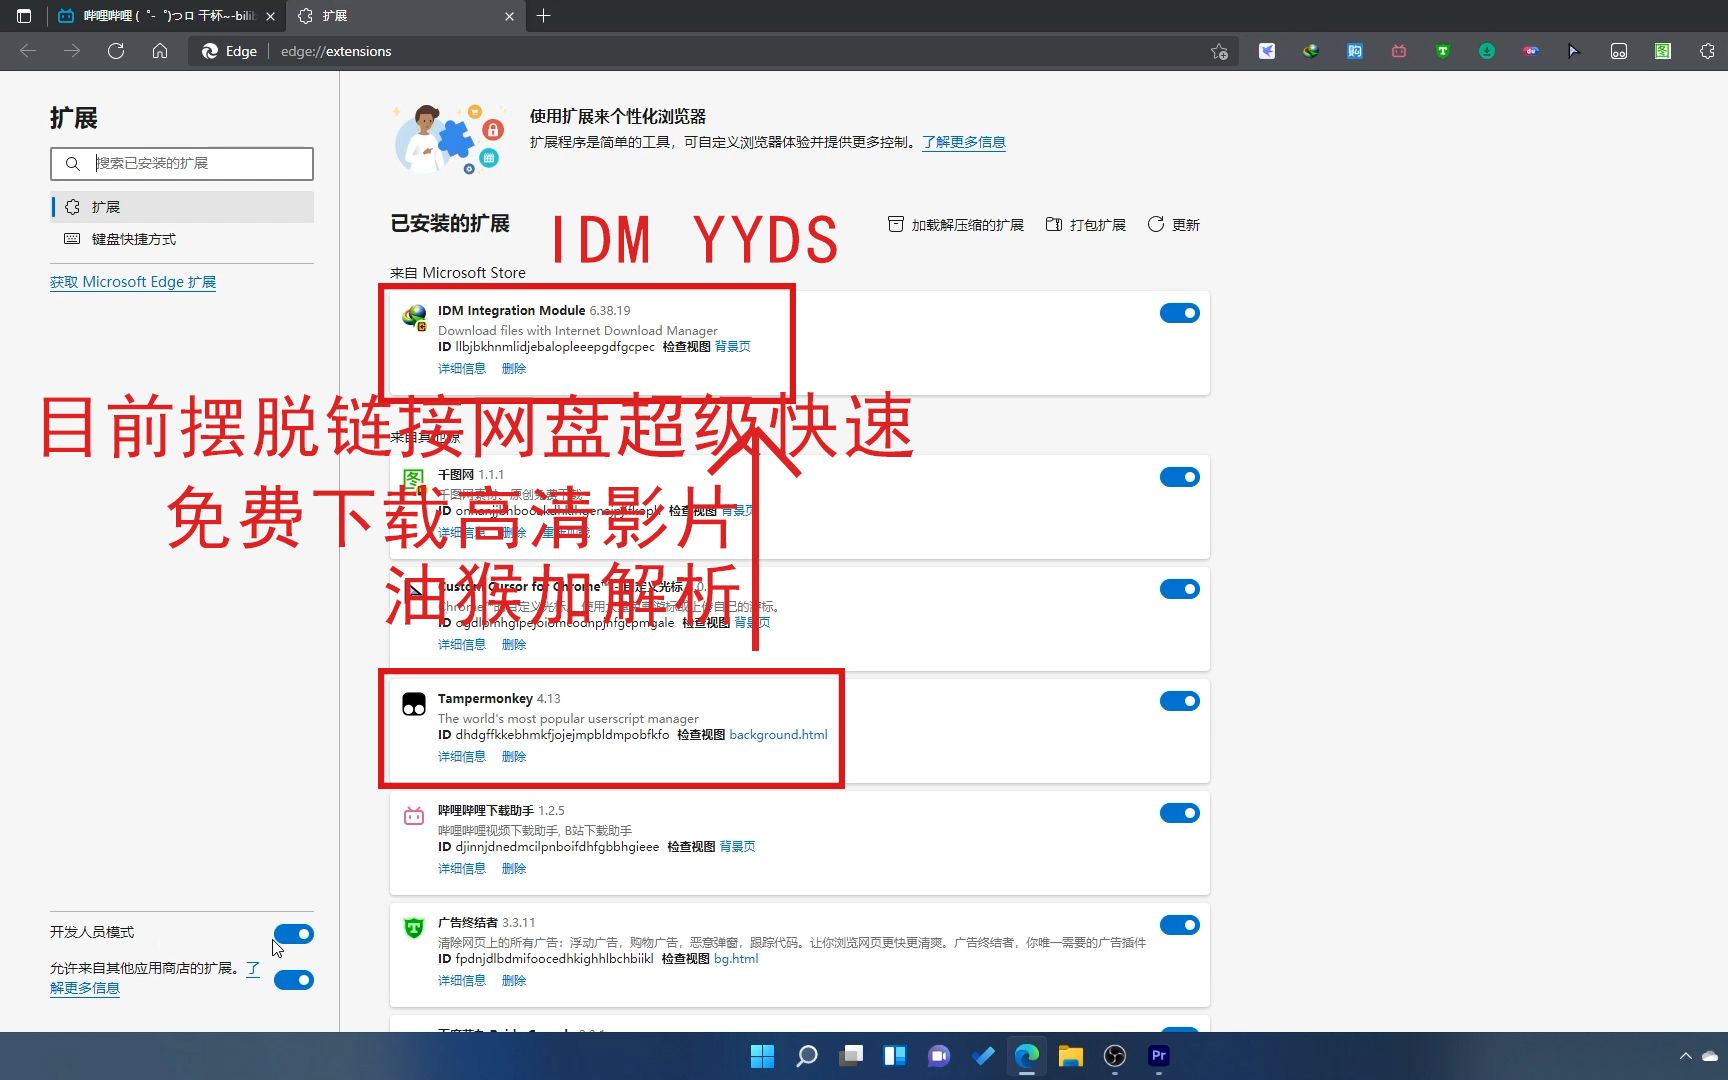
Task: Open a new tab with plus button
Action: pos(543,16)
